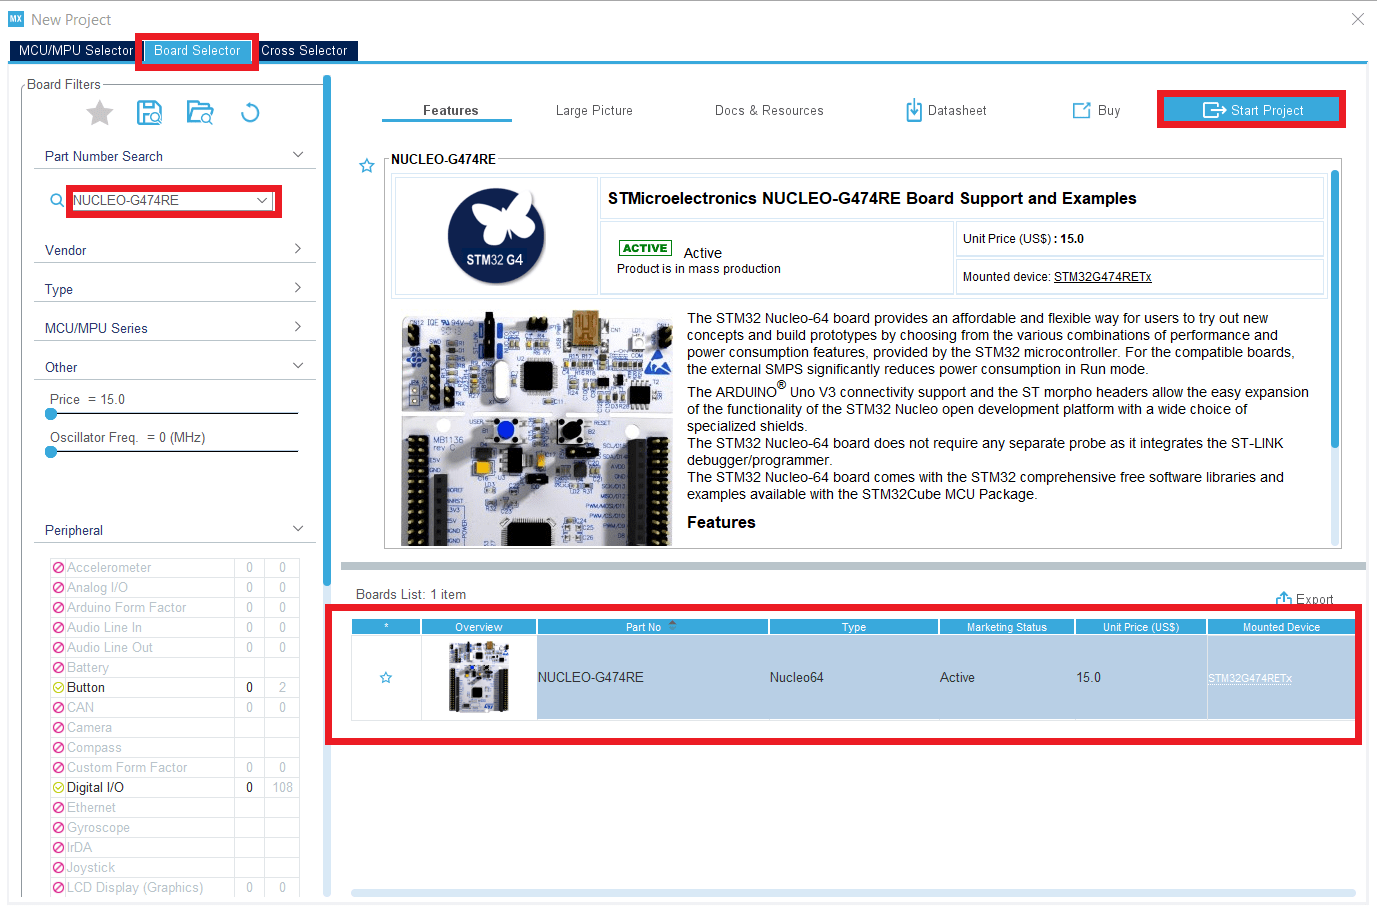Open the NUCLEO-G474RE part number dropdown
Image resolution: width=1377 pixels, height=913 pixels.
262,200
